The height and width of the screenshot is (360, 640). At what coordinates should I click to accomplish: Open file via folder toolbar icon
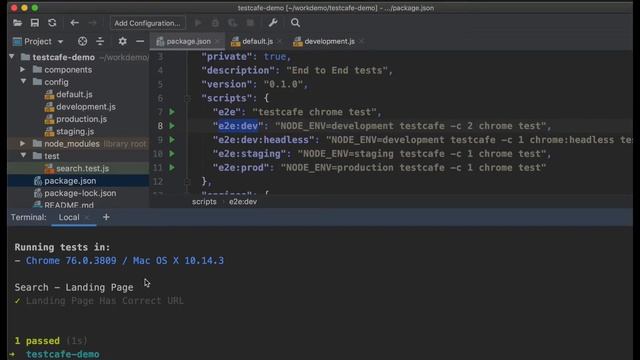(x=17, y=23)
